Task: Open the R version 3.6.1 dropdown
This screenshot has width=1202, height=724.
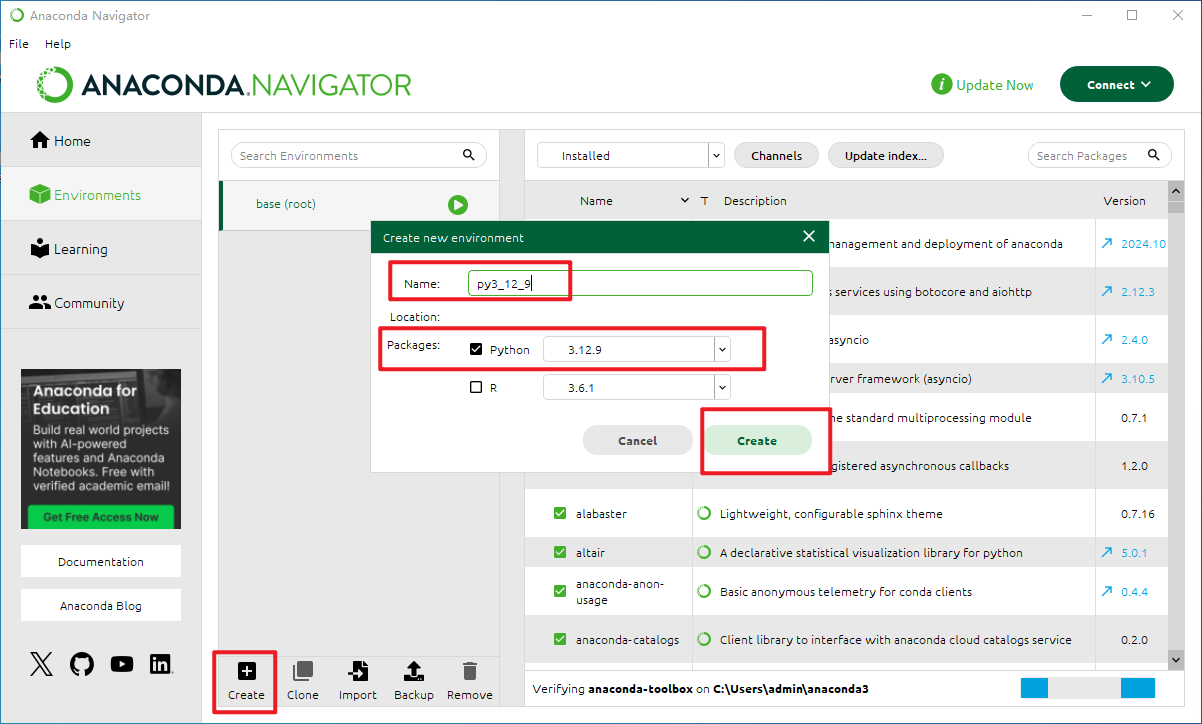Action: click(x=636, y=388)
